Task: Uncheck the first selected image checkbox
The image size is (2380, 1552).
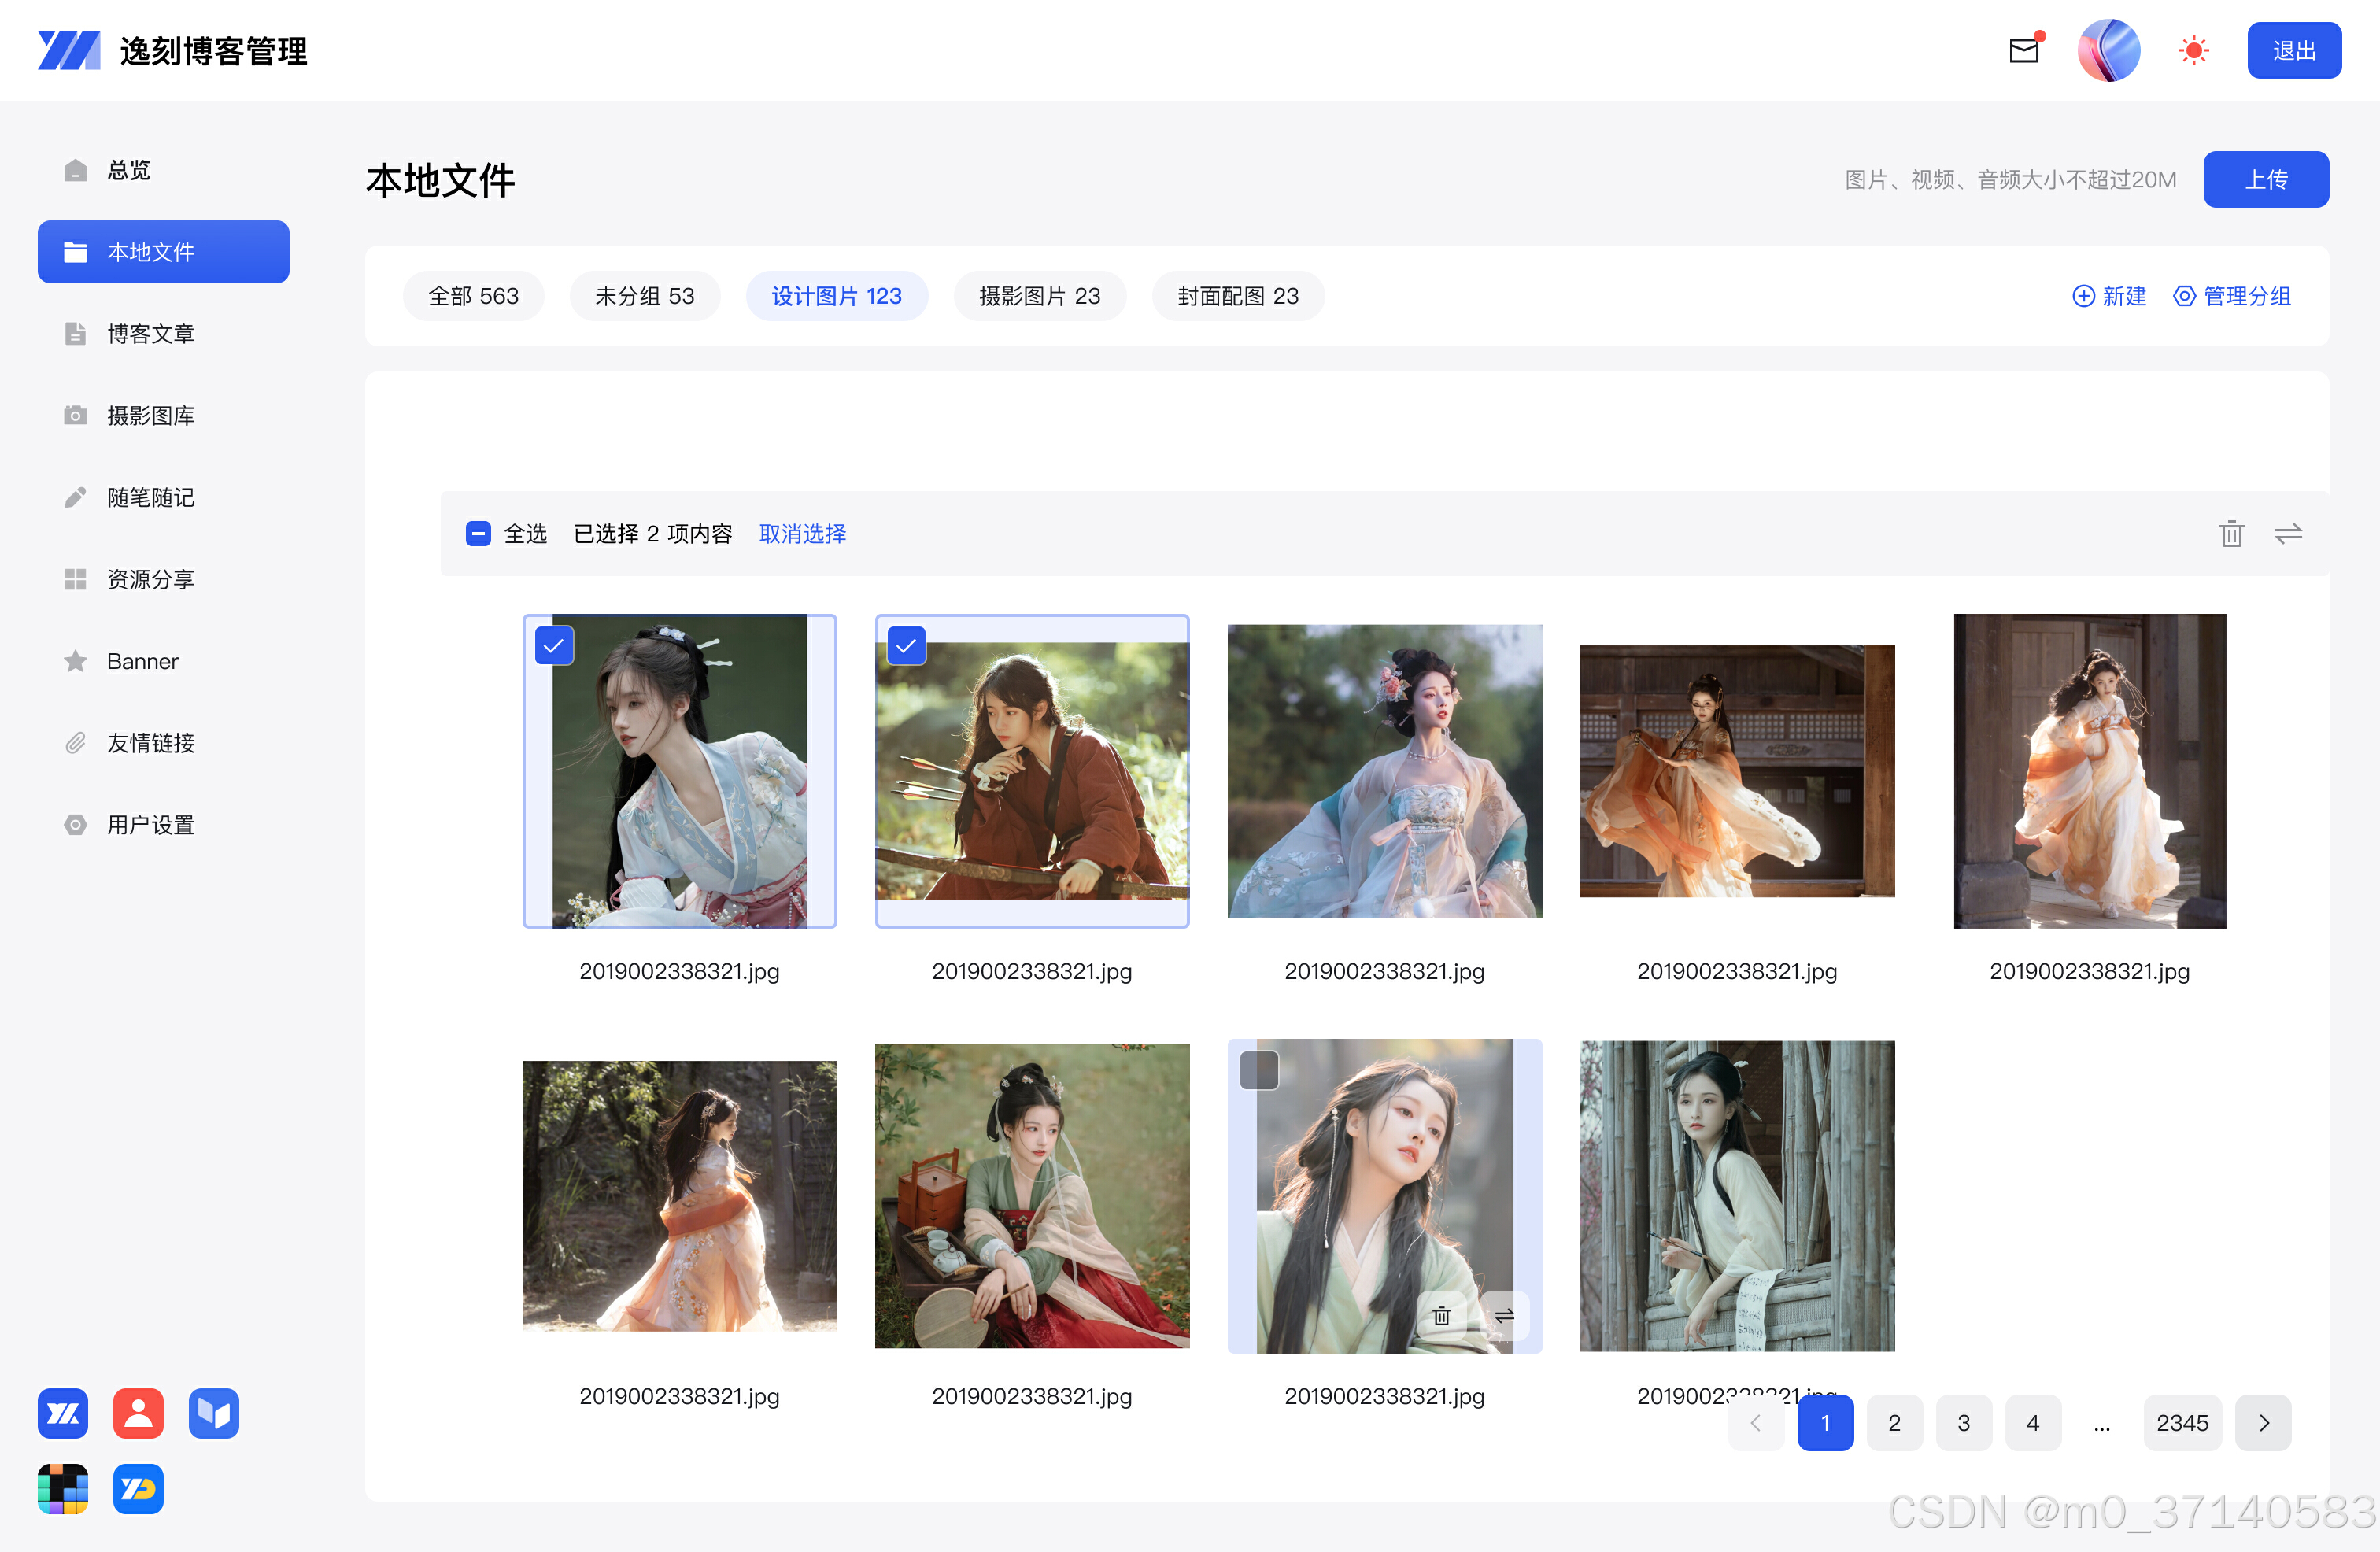Action: point(554,646)
